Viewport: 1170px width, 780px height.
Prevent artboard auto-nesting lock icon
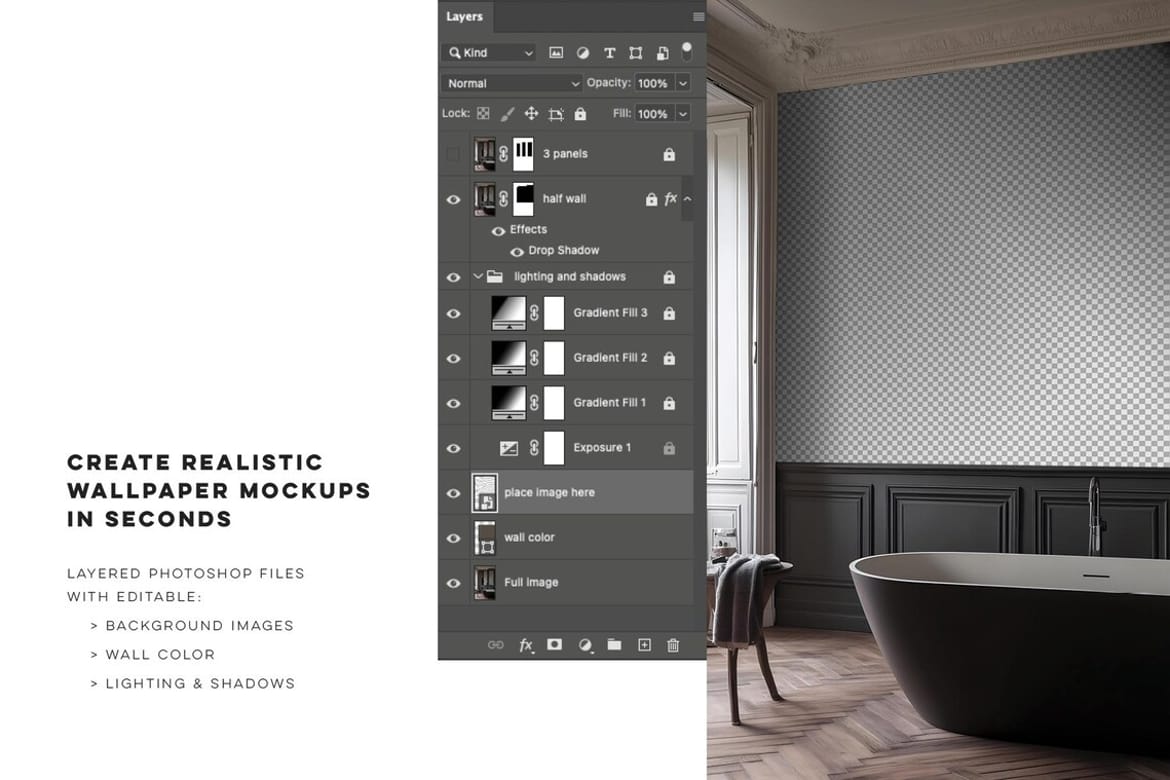pos(556,114)
